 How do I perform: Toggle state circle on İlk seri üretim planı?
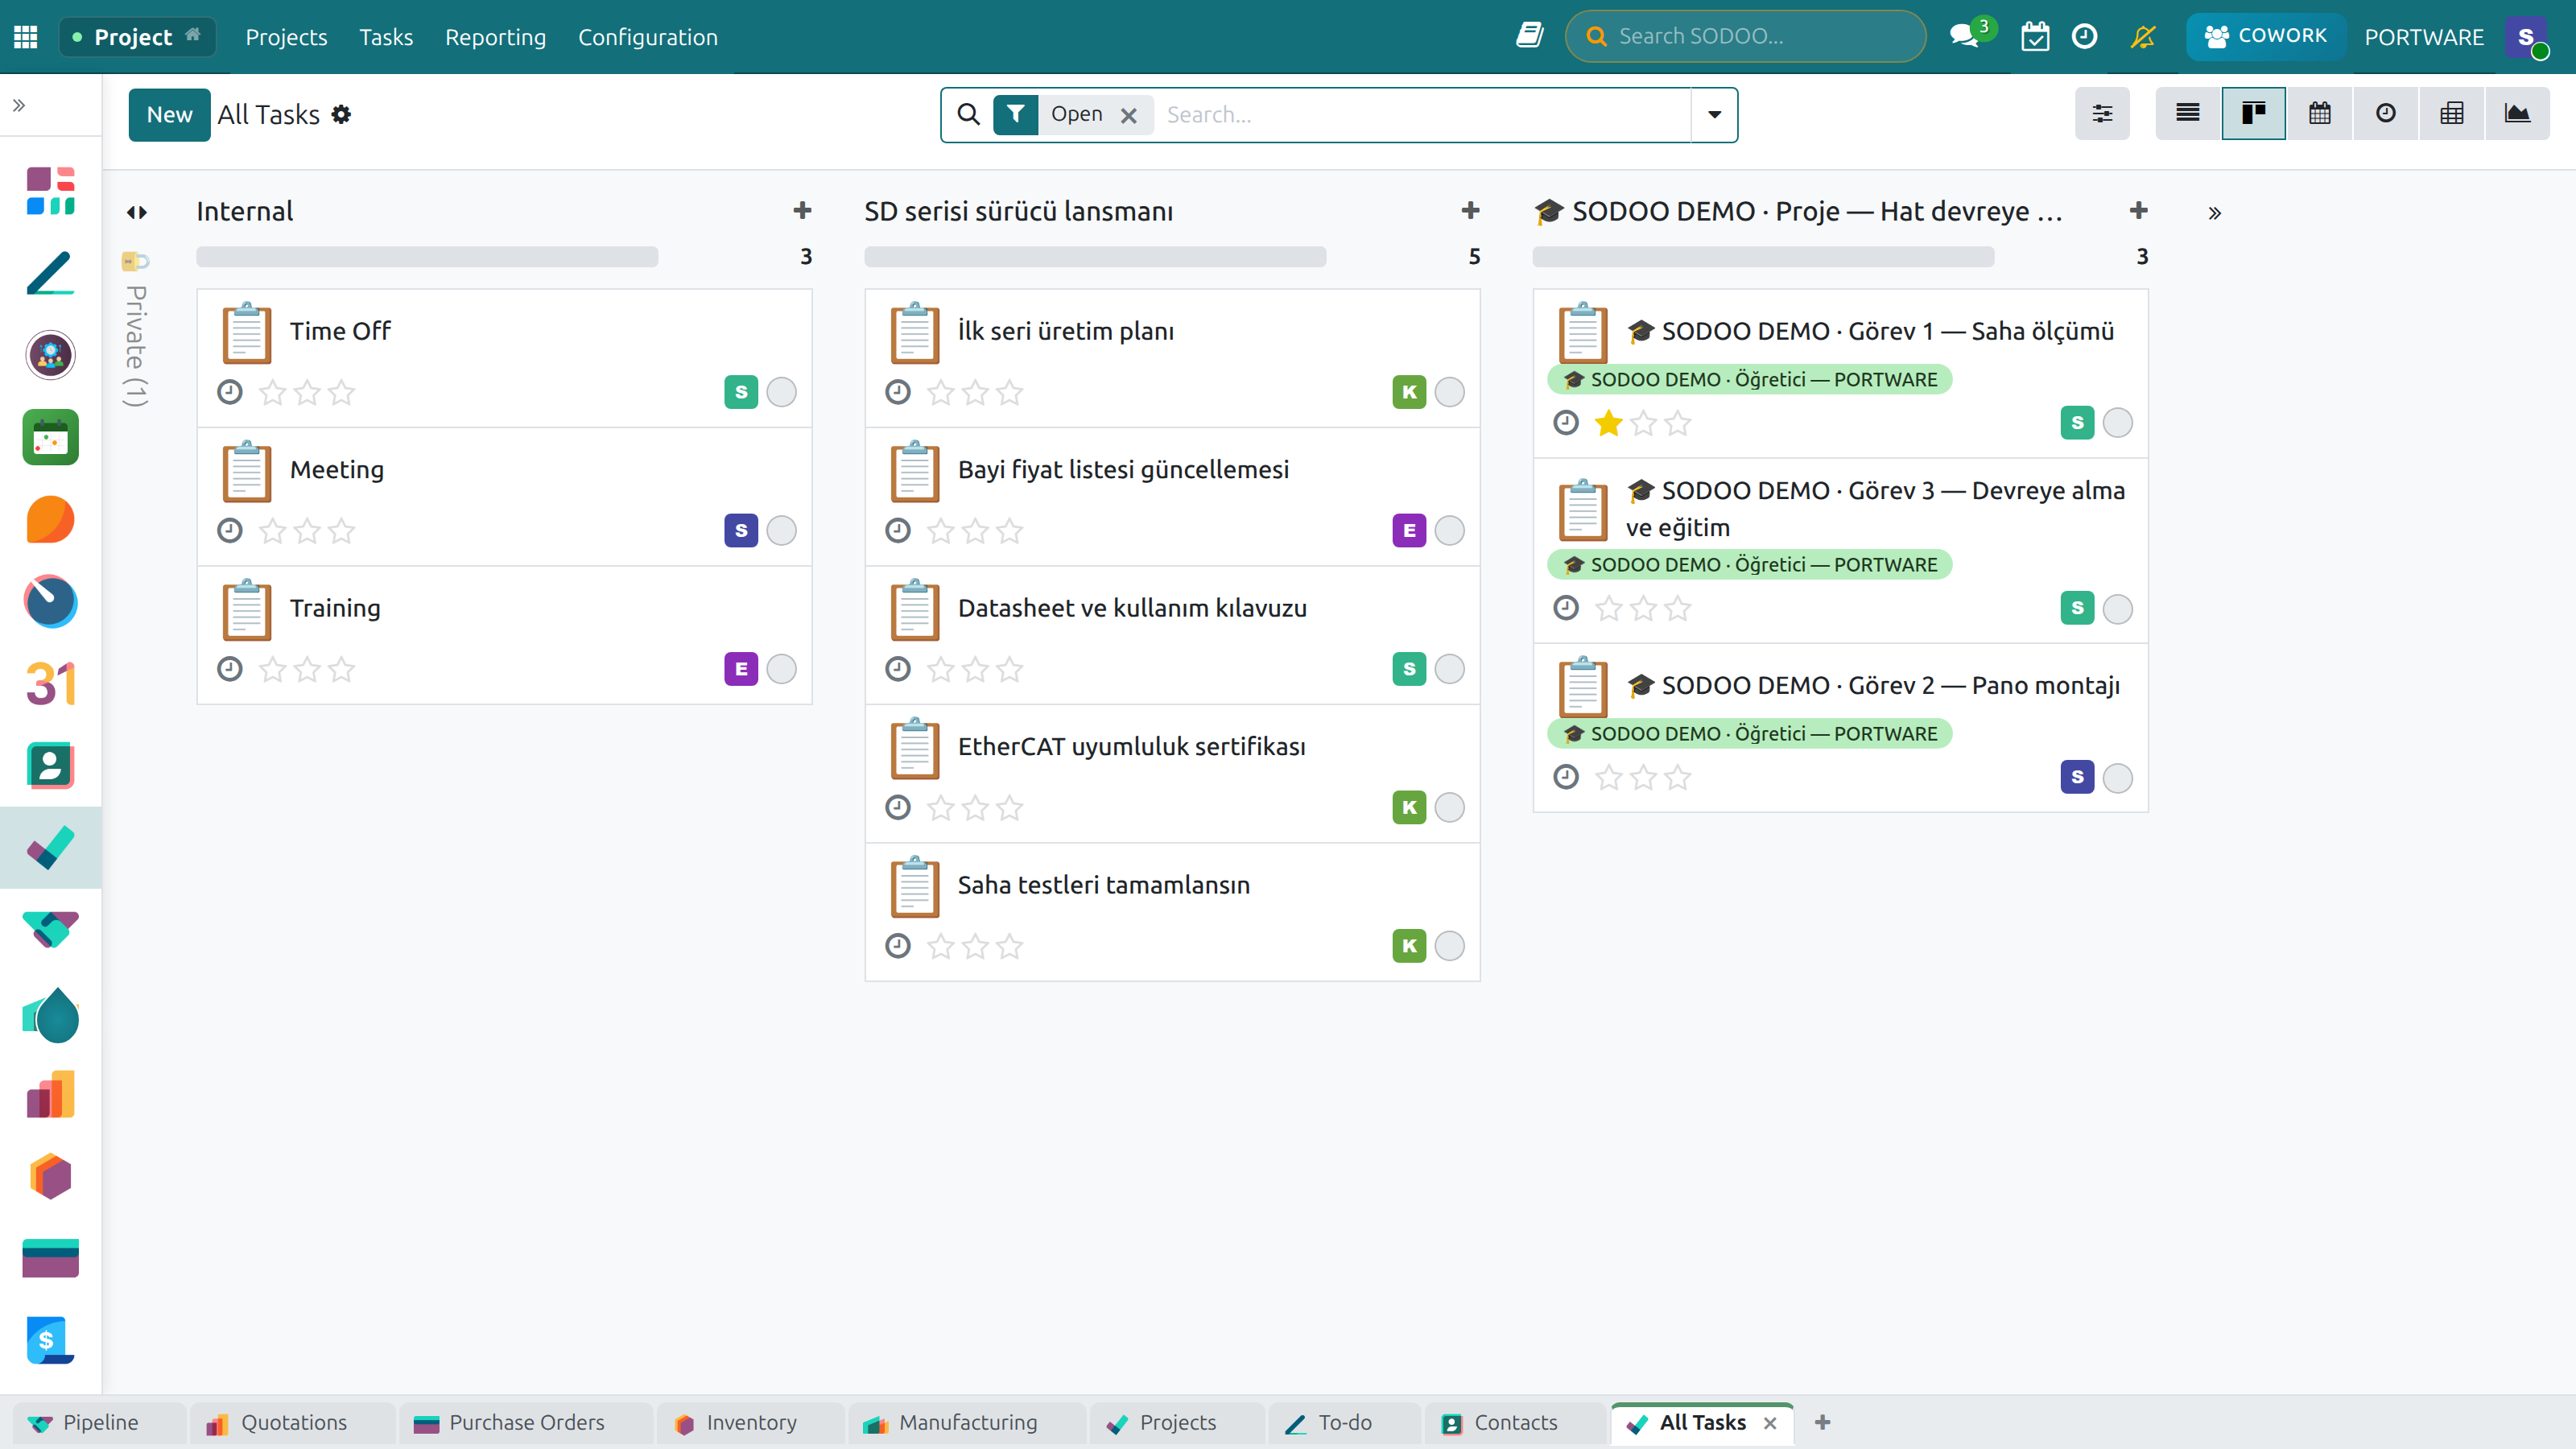(x=1450, y=392)
